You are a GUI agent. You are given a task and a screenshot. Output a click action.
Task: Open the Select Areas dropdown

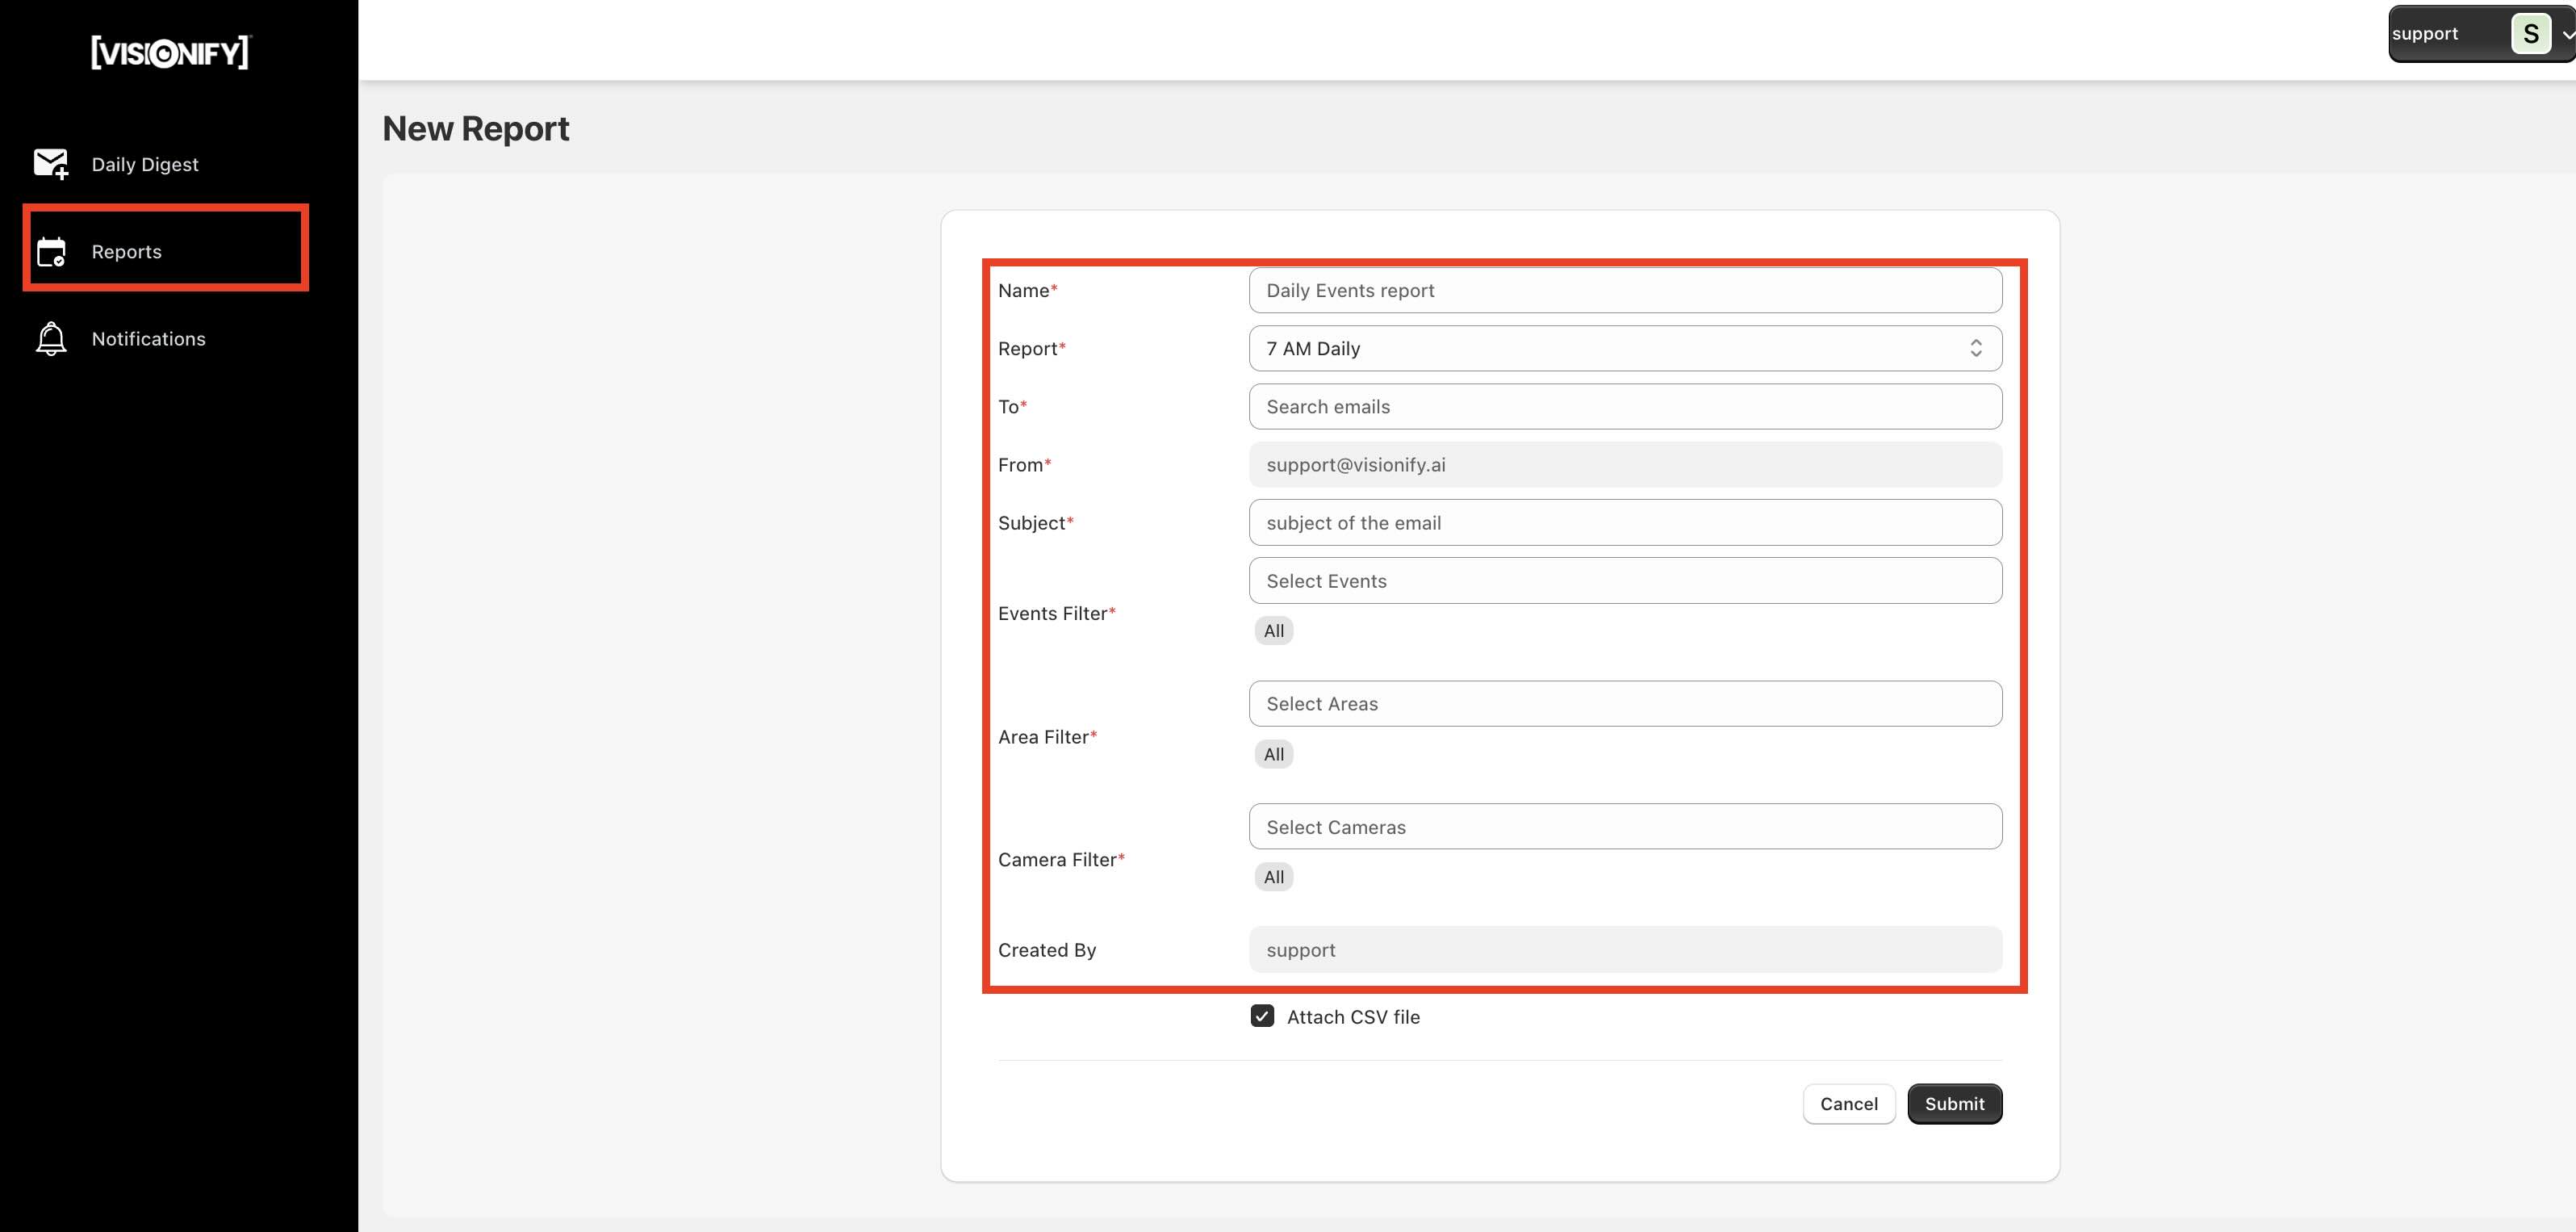(x=1625, y=703)
